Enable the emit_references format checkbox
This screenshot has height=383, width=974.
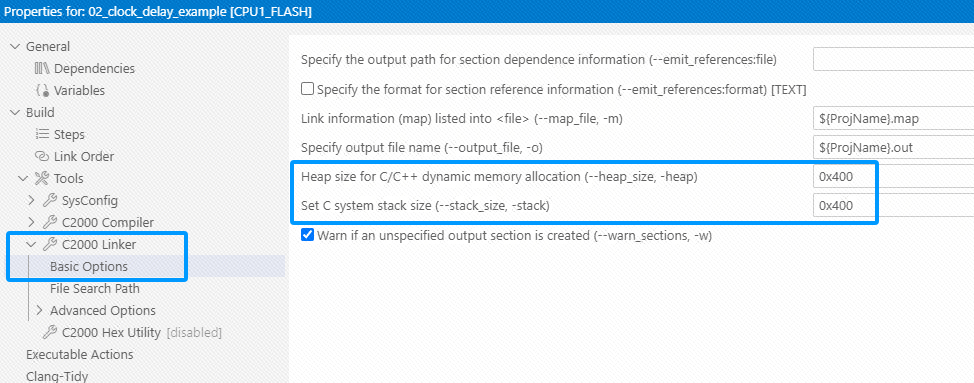[x=307, y=89]
